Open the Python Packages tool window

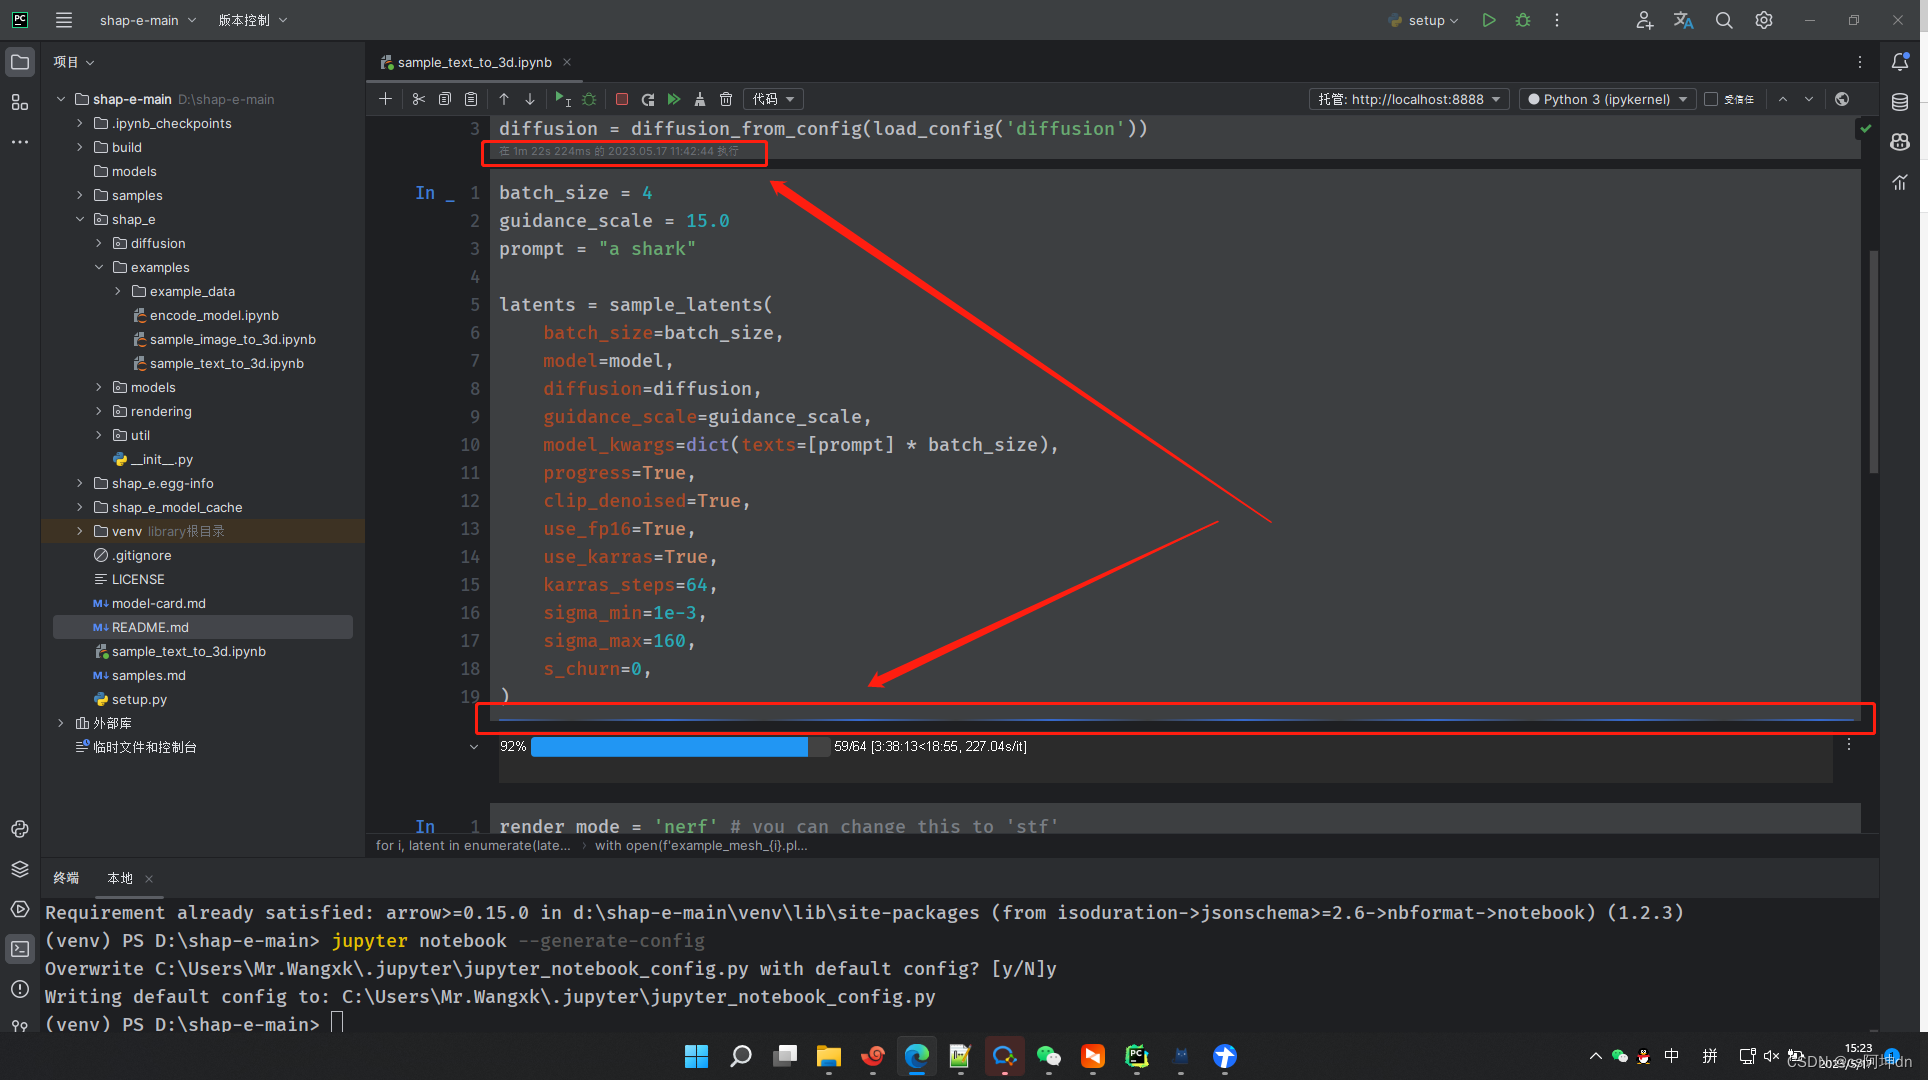click(x=19, y=869)
